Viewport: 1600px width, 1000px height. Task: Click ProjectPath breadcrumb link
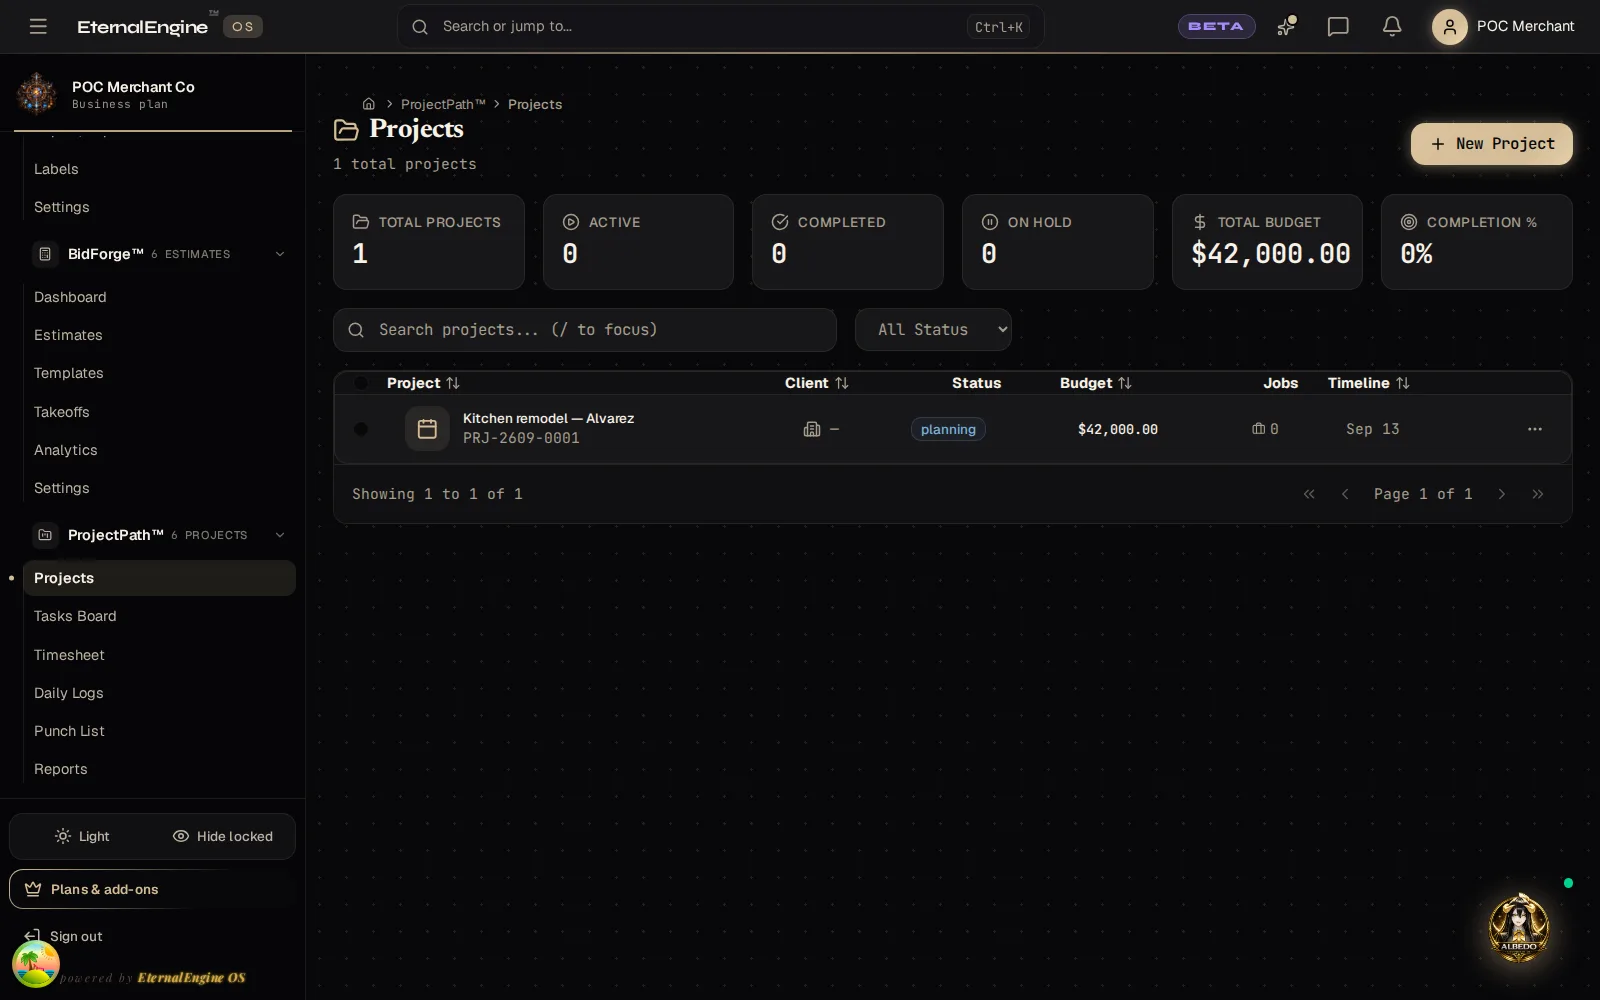click(443, 104)
